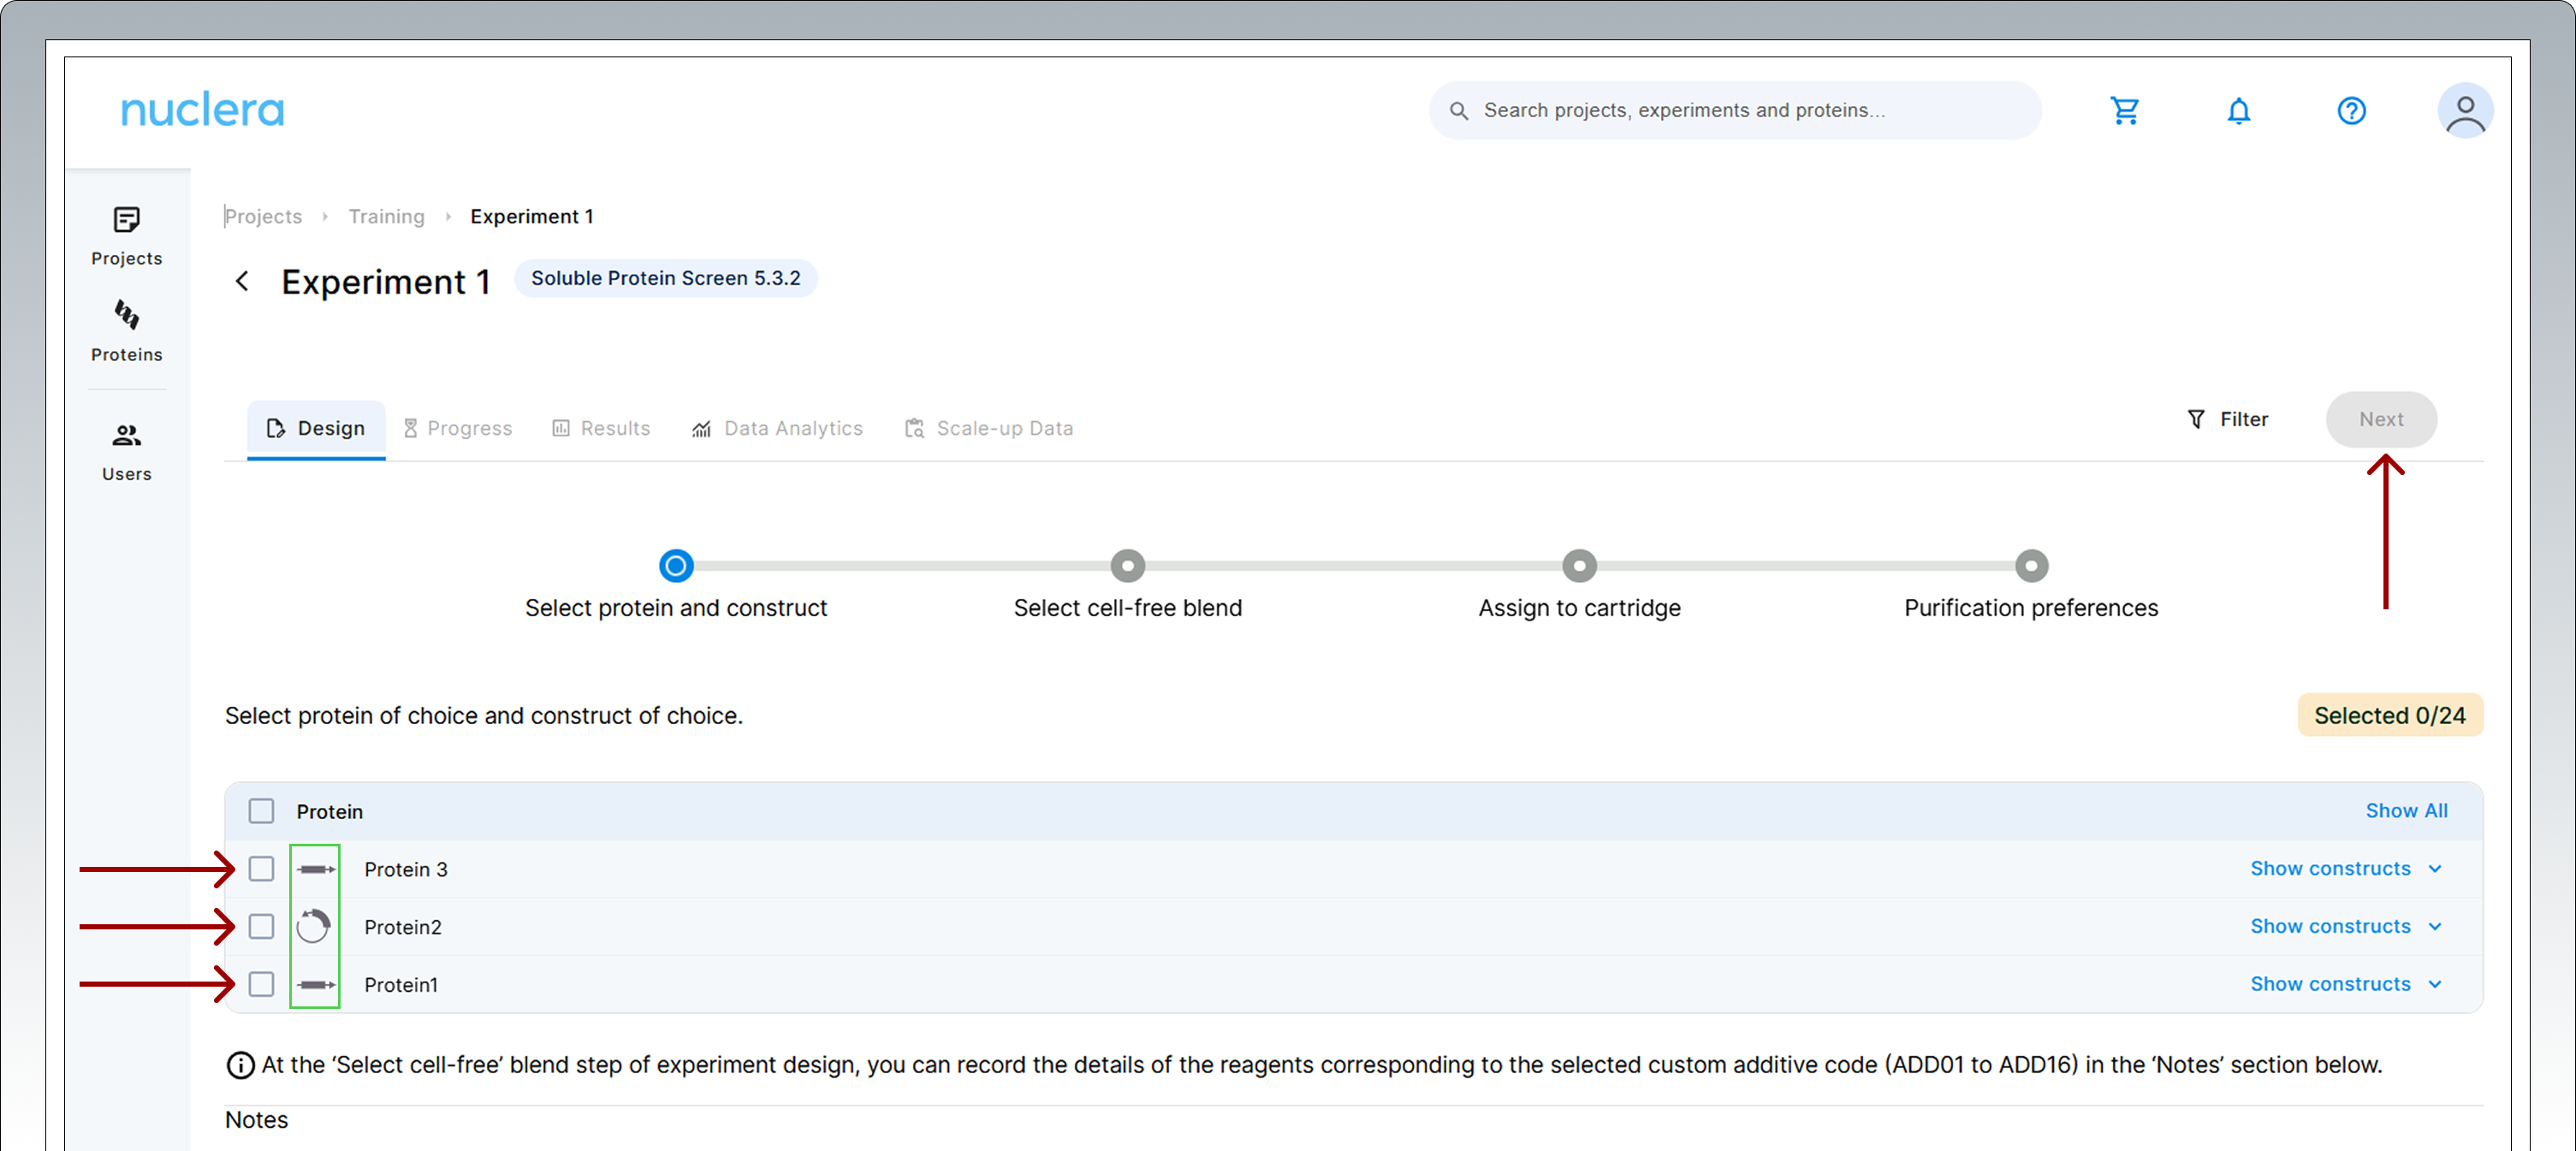Click the back arrow beside Experiment 1

pos(242,281)
